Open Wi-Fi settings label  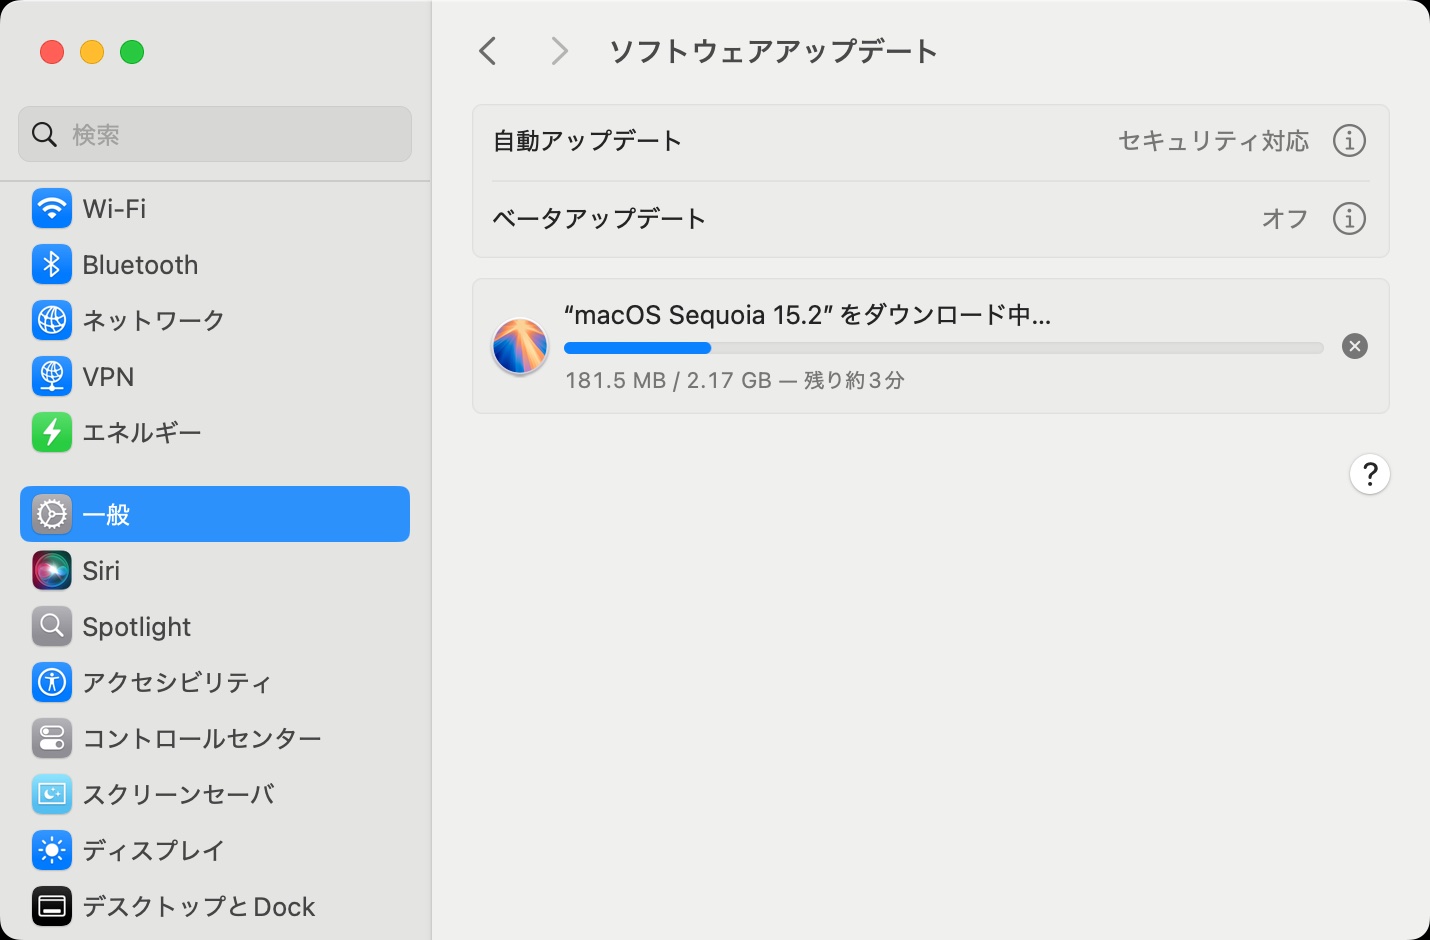(114, 209)
